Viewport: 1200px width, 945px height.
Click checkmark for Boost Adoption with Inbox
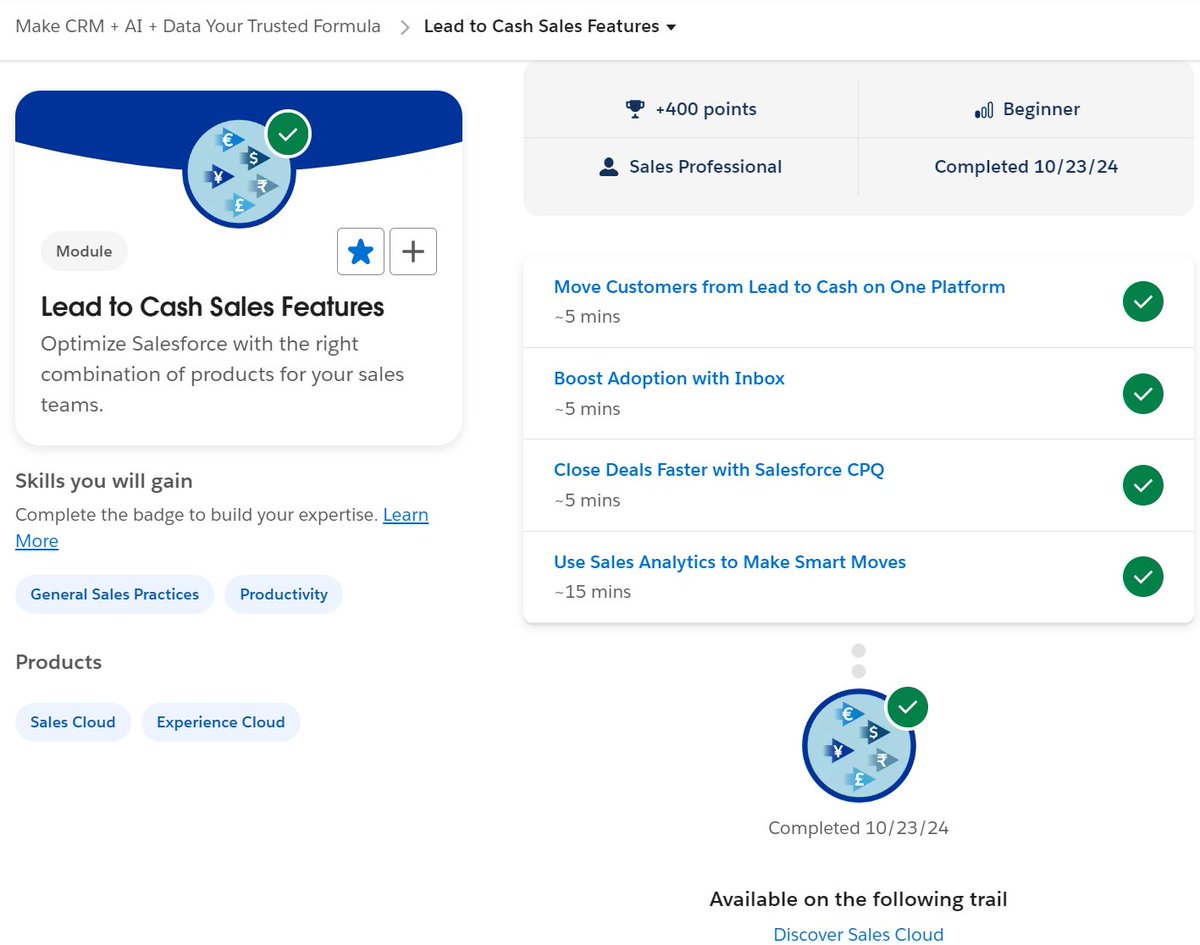coord(1143,393)
